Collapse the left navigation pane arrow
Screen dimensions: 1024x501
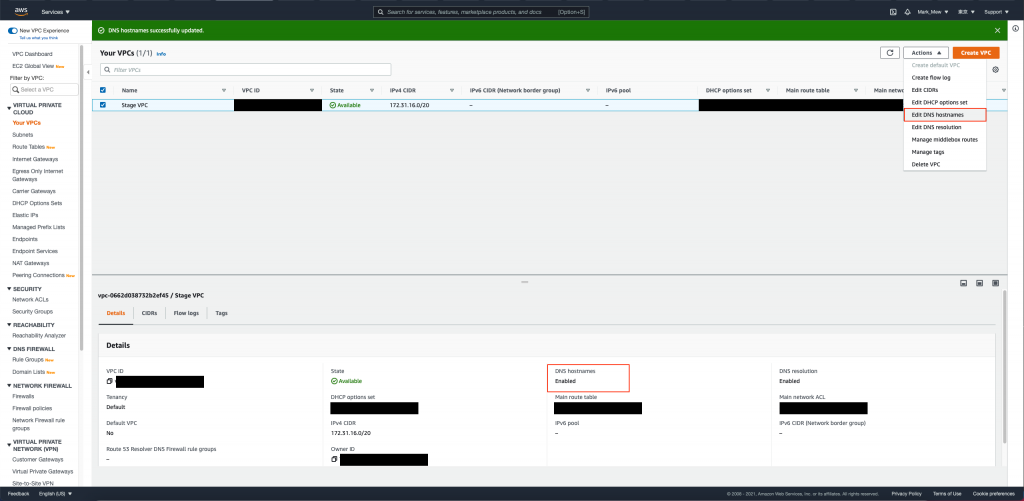click(88, 71)
